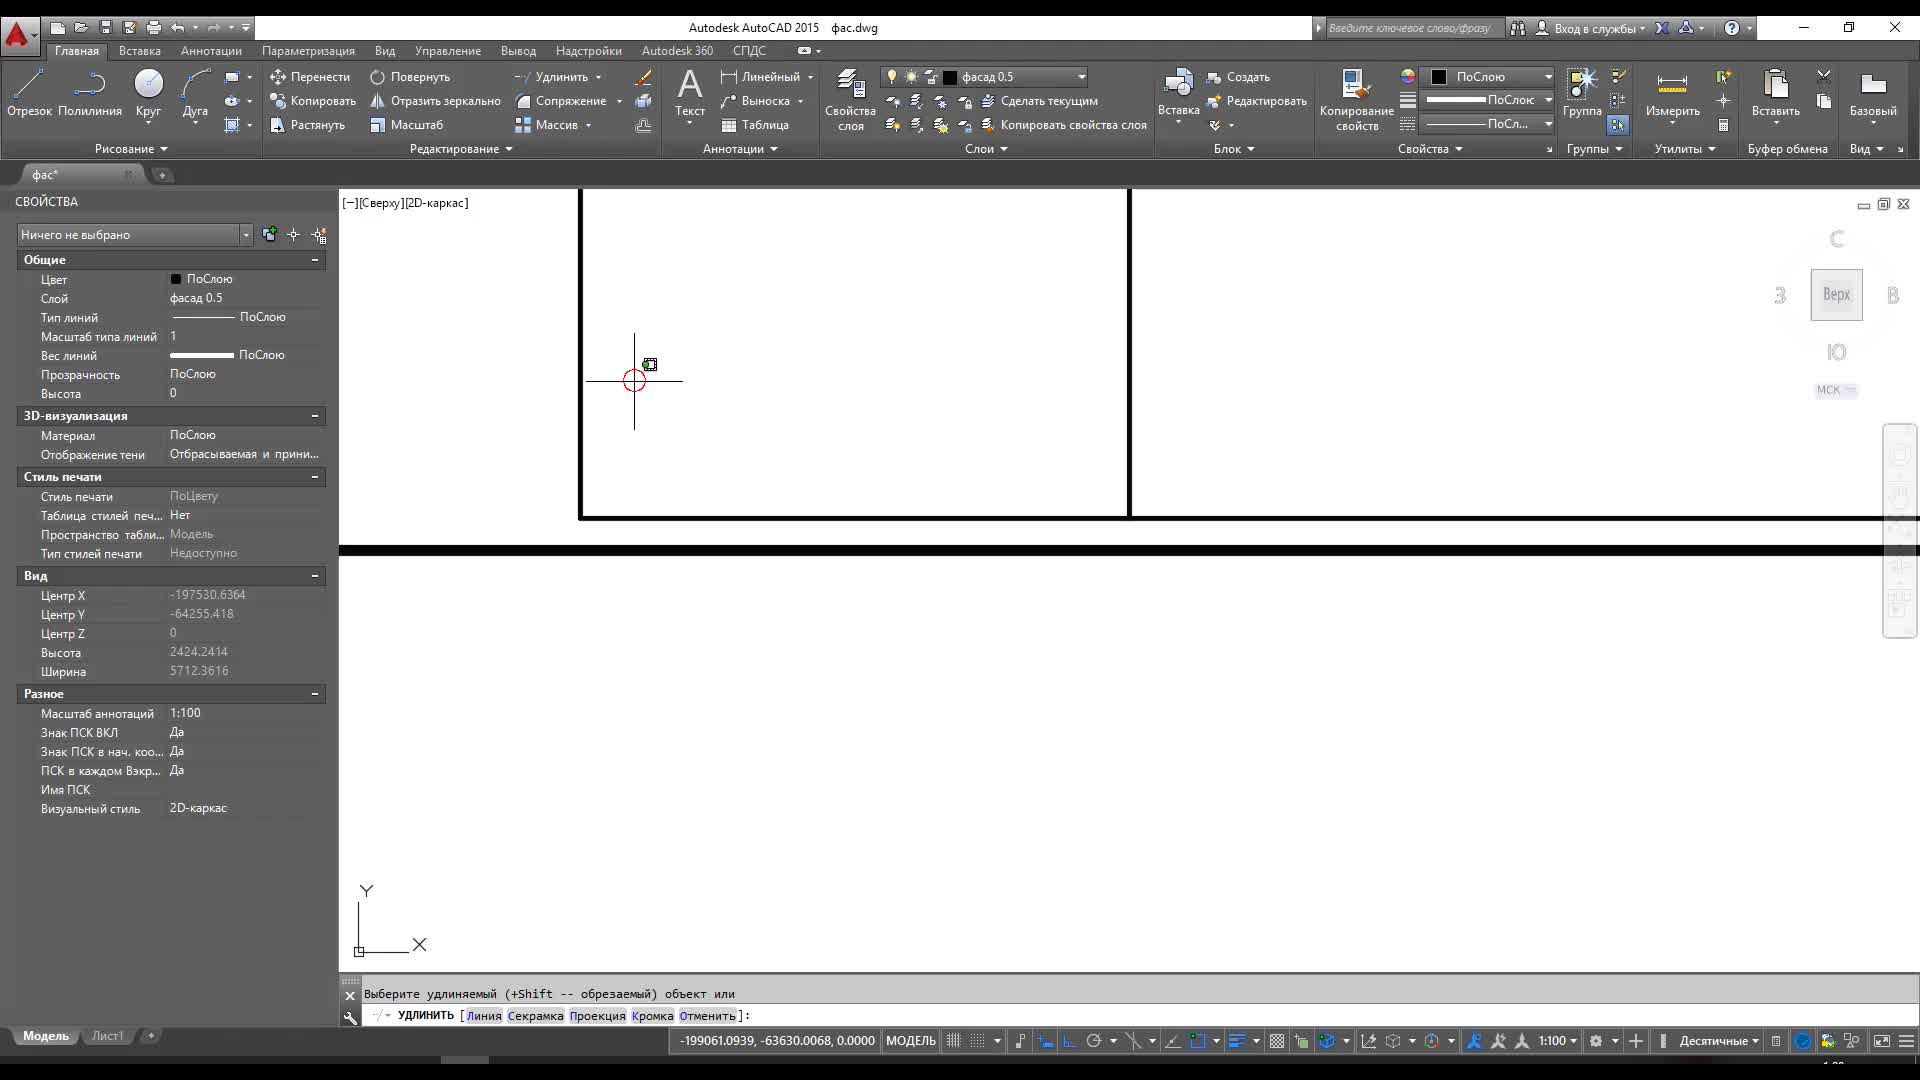The image size is (1920, 1080).
Task: Activate the Масштаб (Scale) command
Action: coord(406,125)
